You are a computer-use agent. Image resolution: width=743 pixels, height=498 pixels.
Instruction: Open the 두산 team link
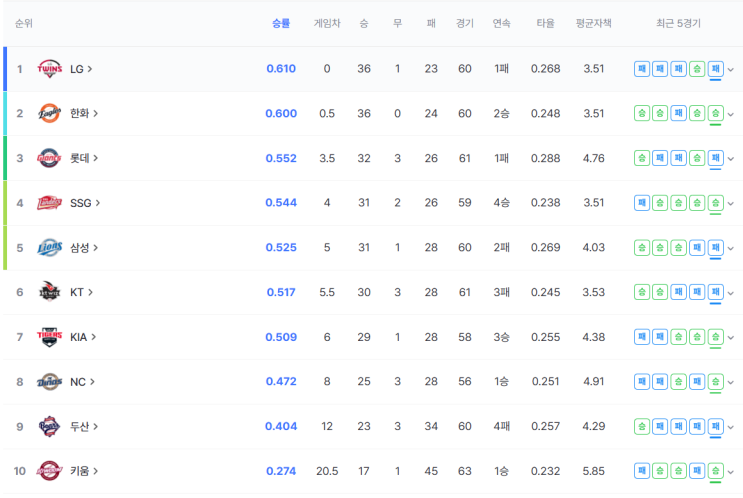[84, 426]
